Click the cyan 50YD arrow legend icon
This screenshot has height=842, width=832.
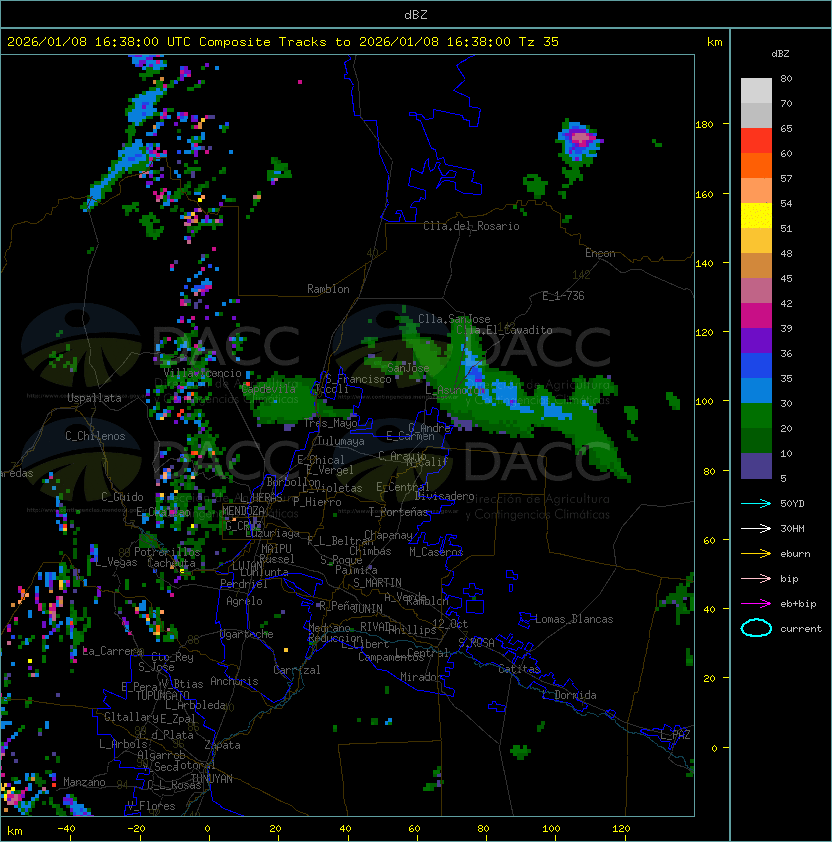pyautogui.click(x=756, y=504)
